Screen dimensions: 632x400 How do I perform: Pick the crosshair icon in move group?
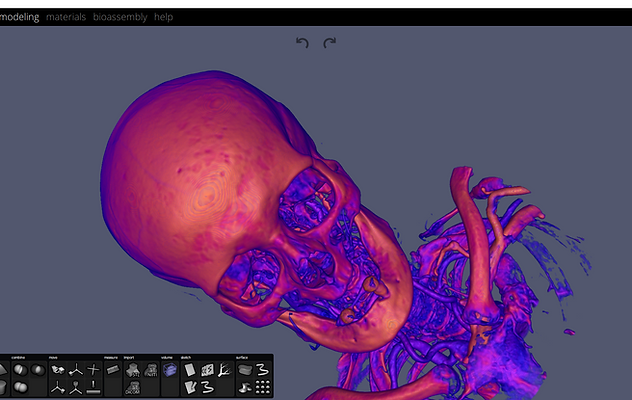[93, 369]
